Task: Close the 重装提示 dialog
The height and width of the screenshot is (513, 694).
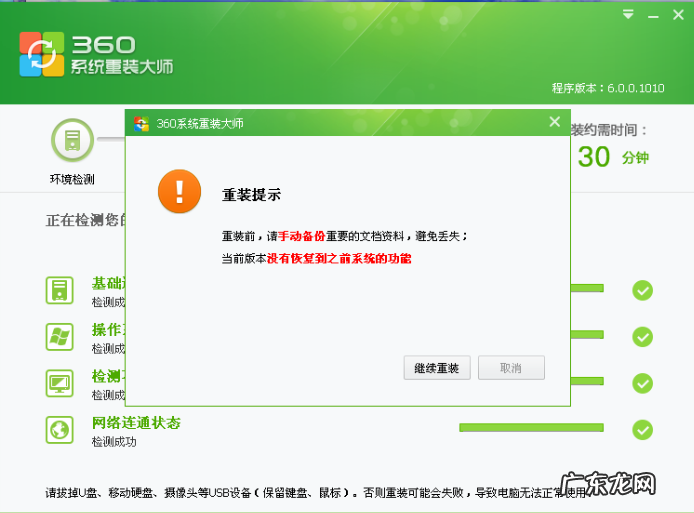Action: [555, 122]
